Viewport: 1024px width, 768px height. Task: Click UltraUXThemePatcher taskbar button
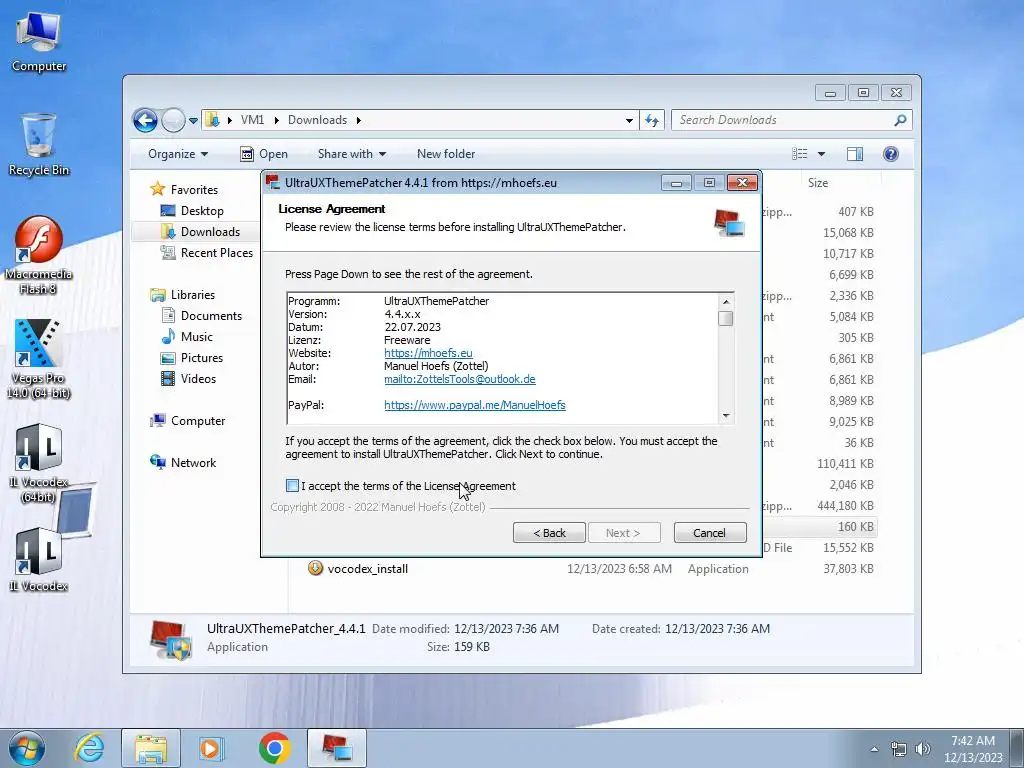click(337, 748)
